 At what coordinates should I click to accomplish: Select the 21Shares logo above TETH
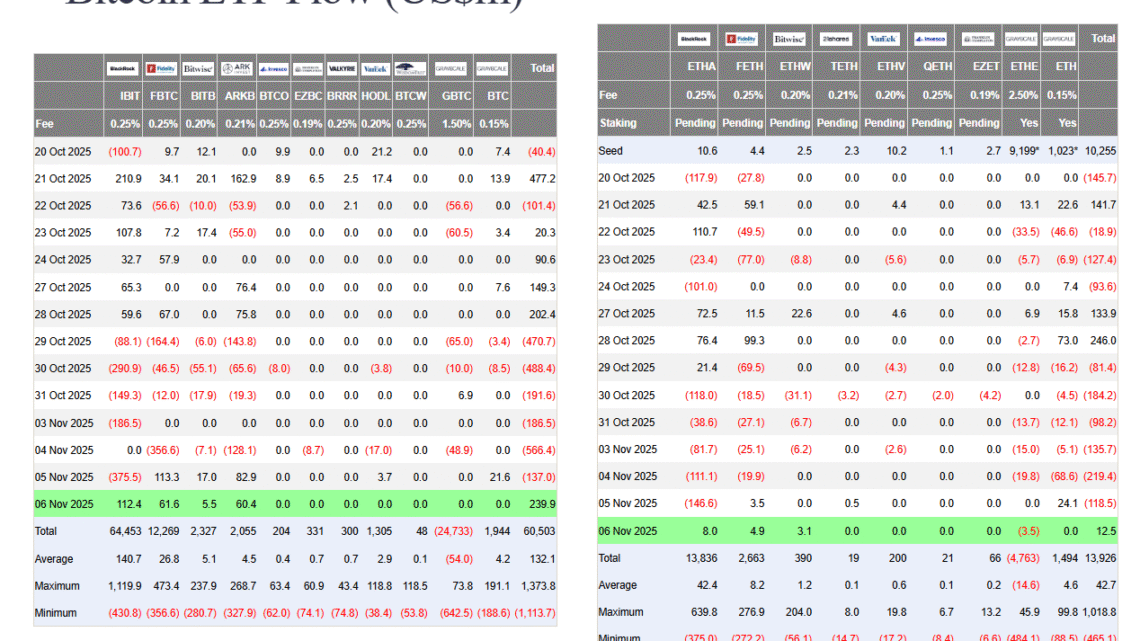pyautogui.click(x=836, y=39)
